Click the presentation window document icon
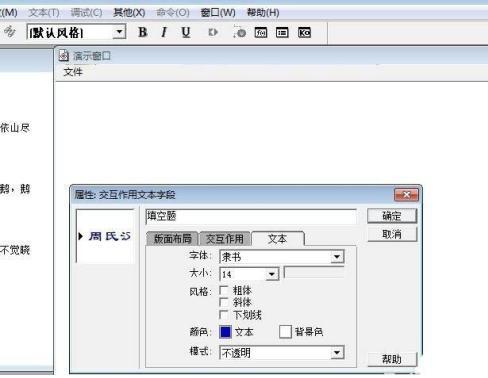 [64, 55]
